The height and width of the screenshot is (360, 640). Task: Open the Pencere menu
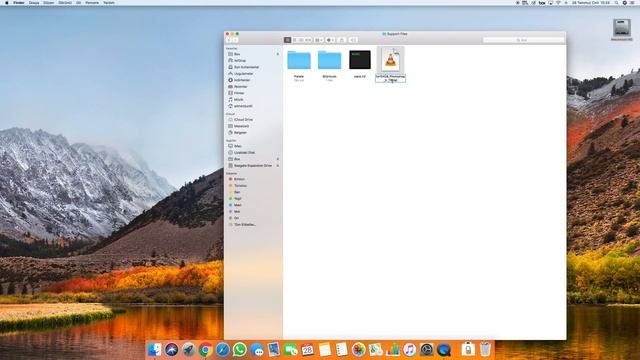[92, 3]
